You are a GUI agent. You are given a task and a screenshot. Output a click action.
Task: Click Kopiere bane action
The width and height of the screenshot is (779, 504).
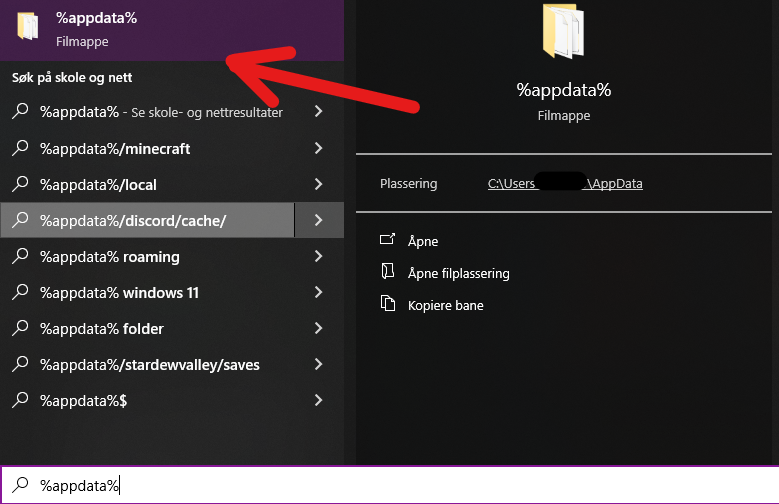(x=446, y=305)
